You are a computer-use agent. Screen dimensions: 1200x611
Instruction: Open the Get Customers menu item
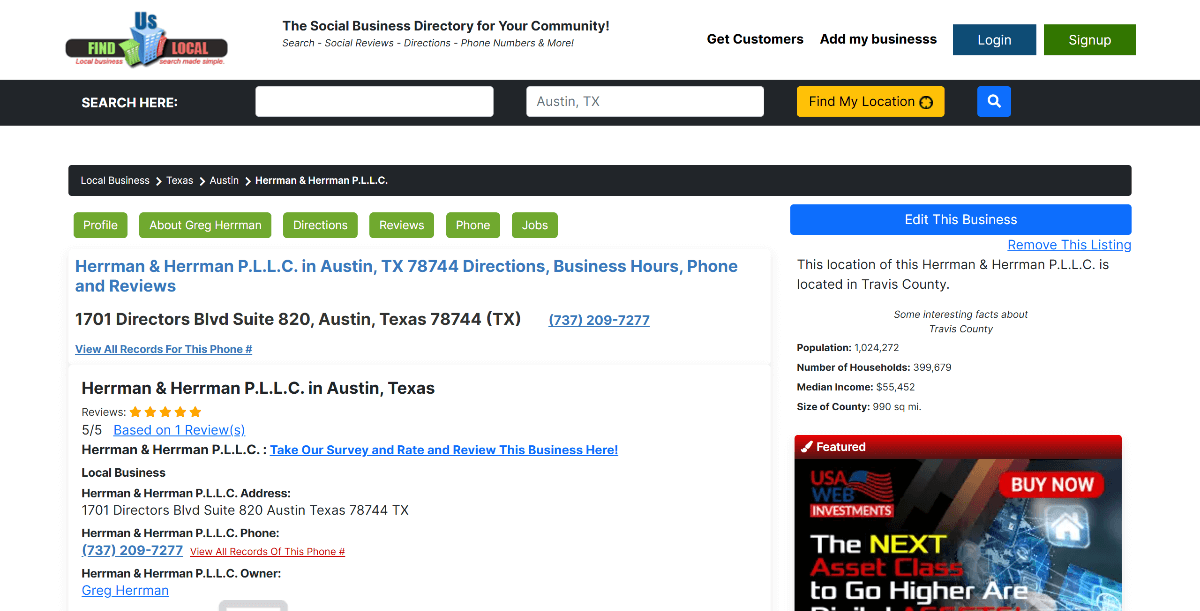755,39
